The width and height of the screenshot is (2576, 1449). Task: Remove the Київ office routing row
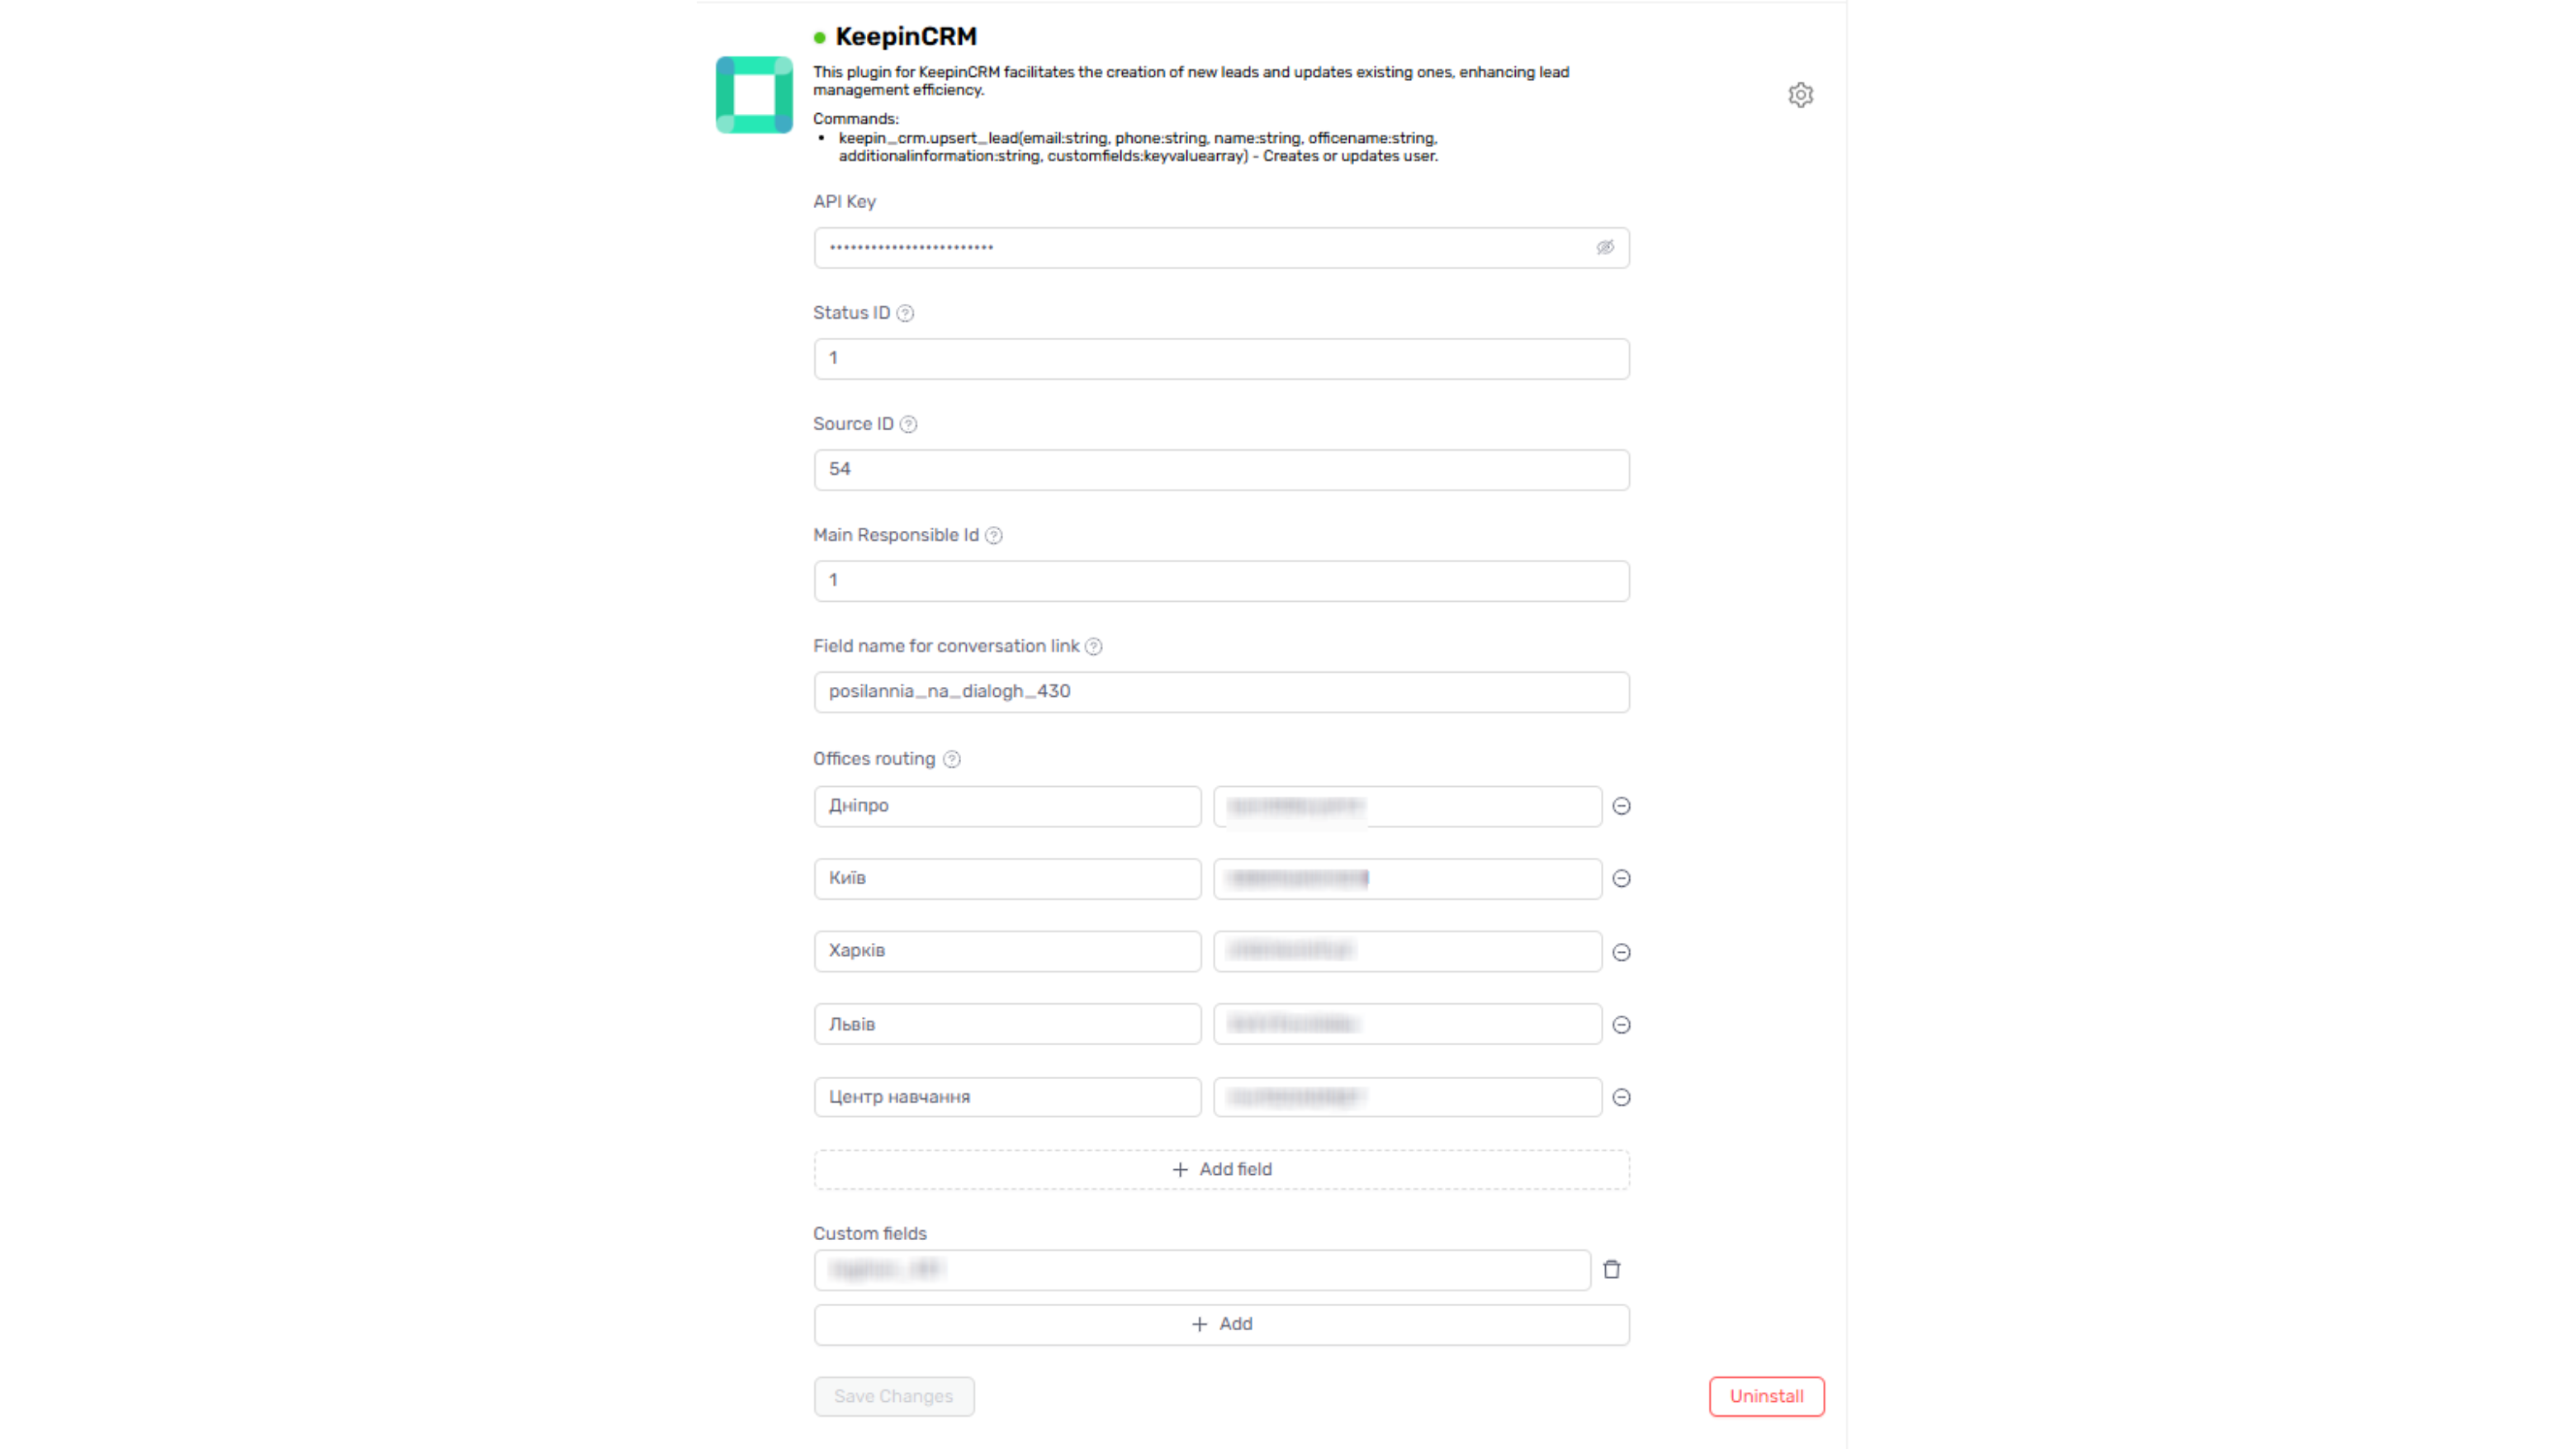tap(1621, 878)
